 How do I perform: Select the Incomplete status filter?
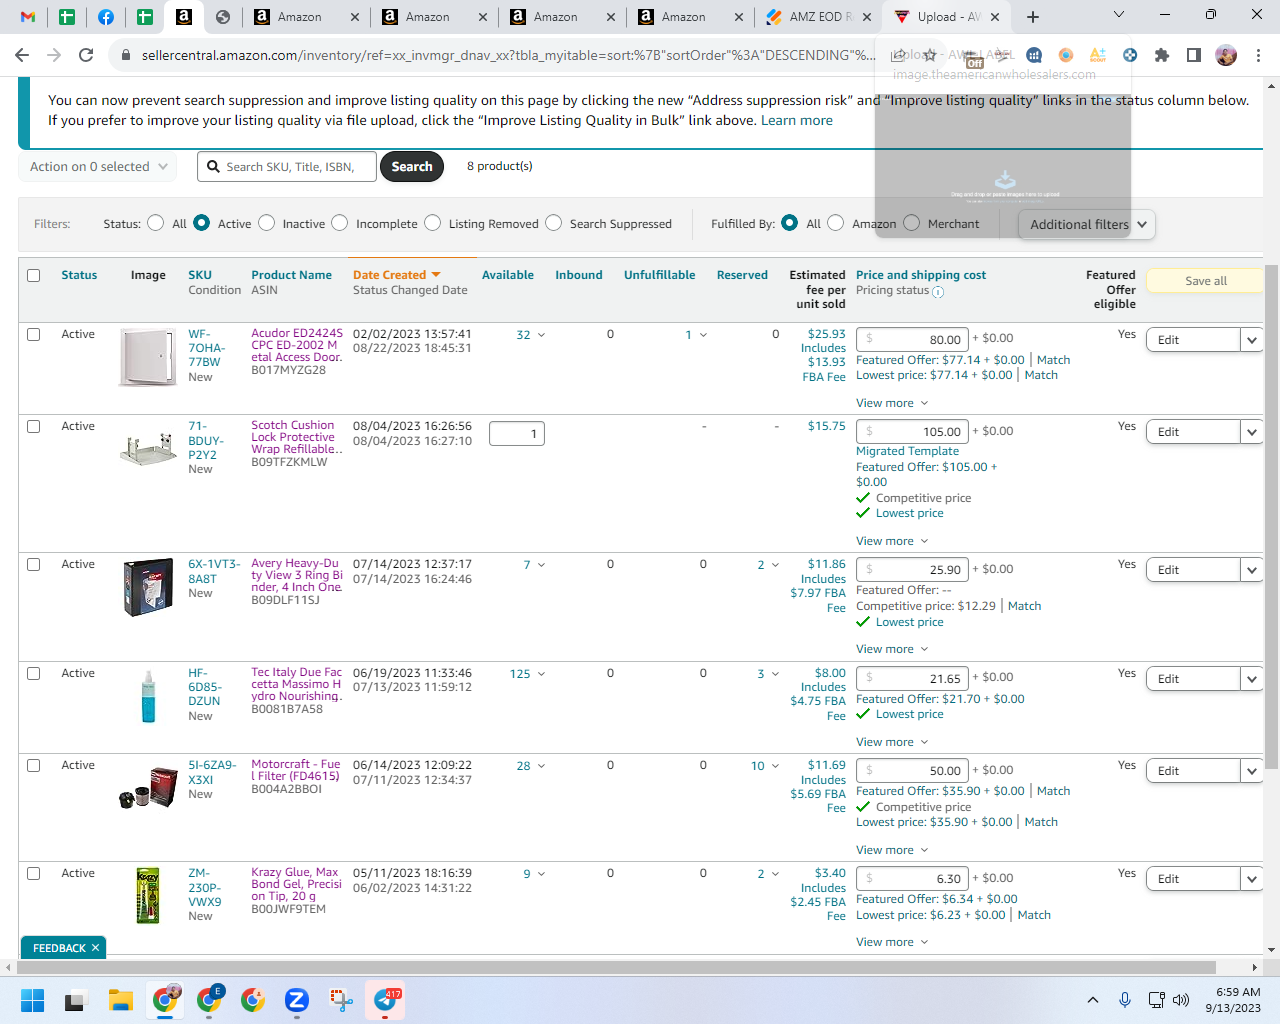[x=340, y=223]
